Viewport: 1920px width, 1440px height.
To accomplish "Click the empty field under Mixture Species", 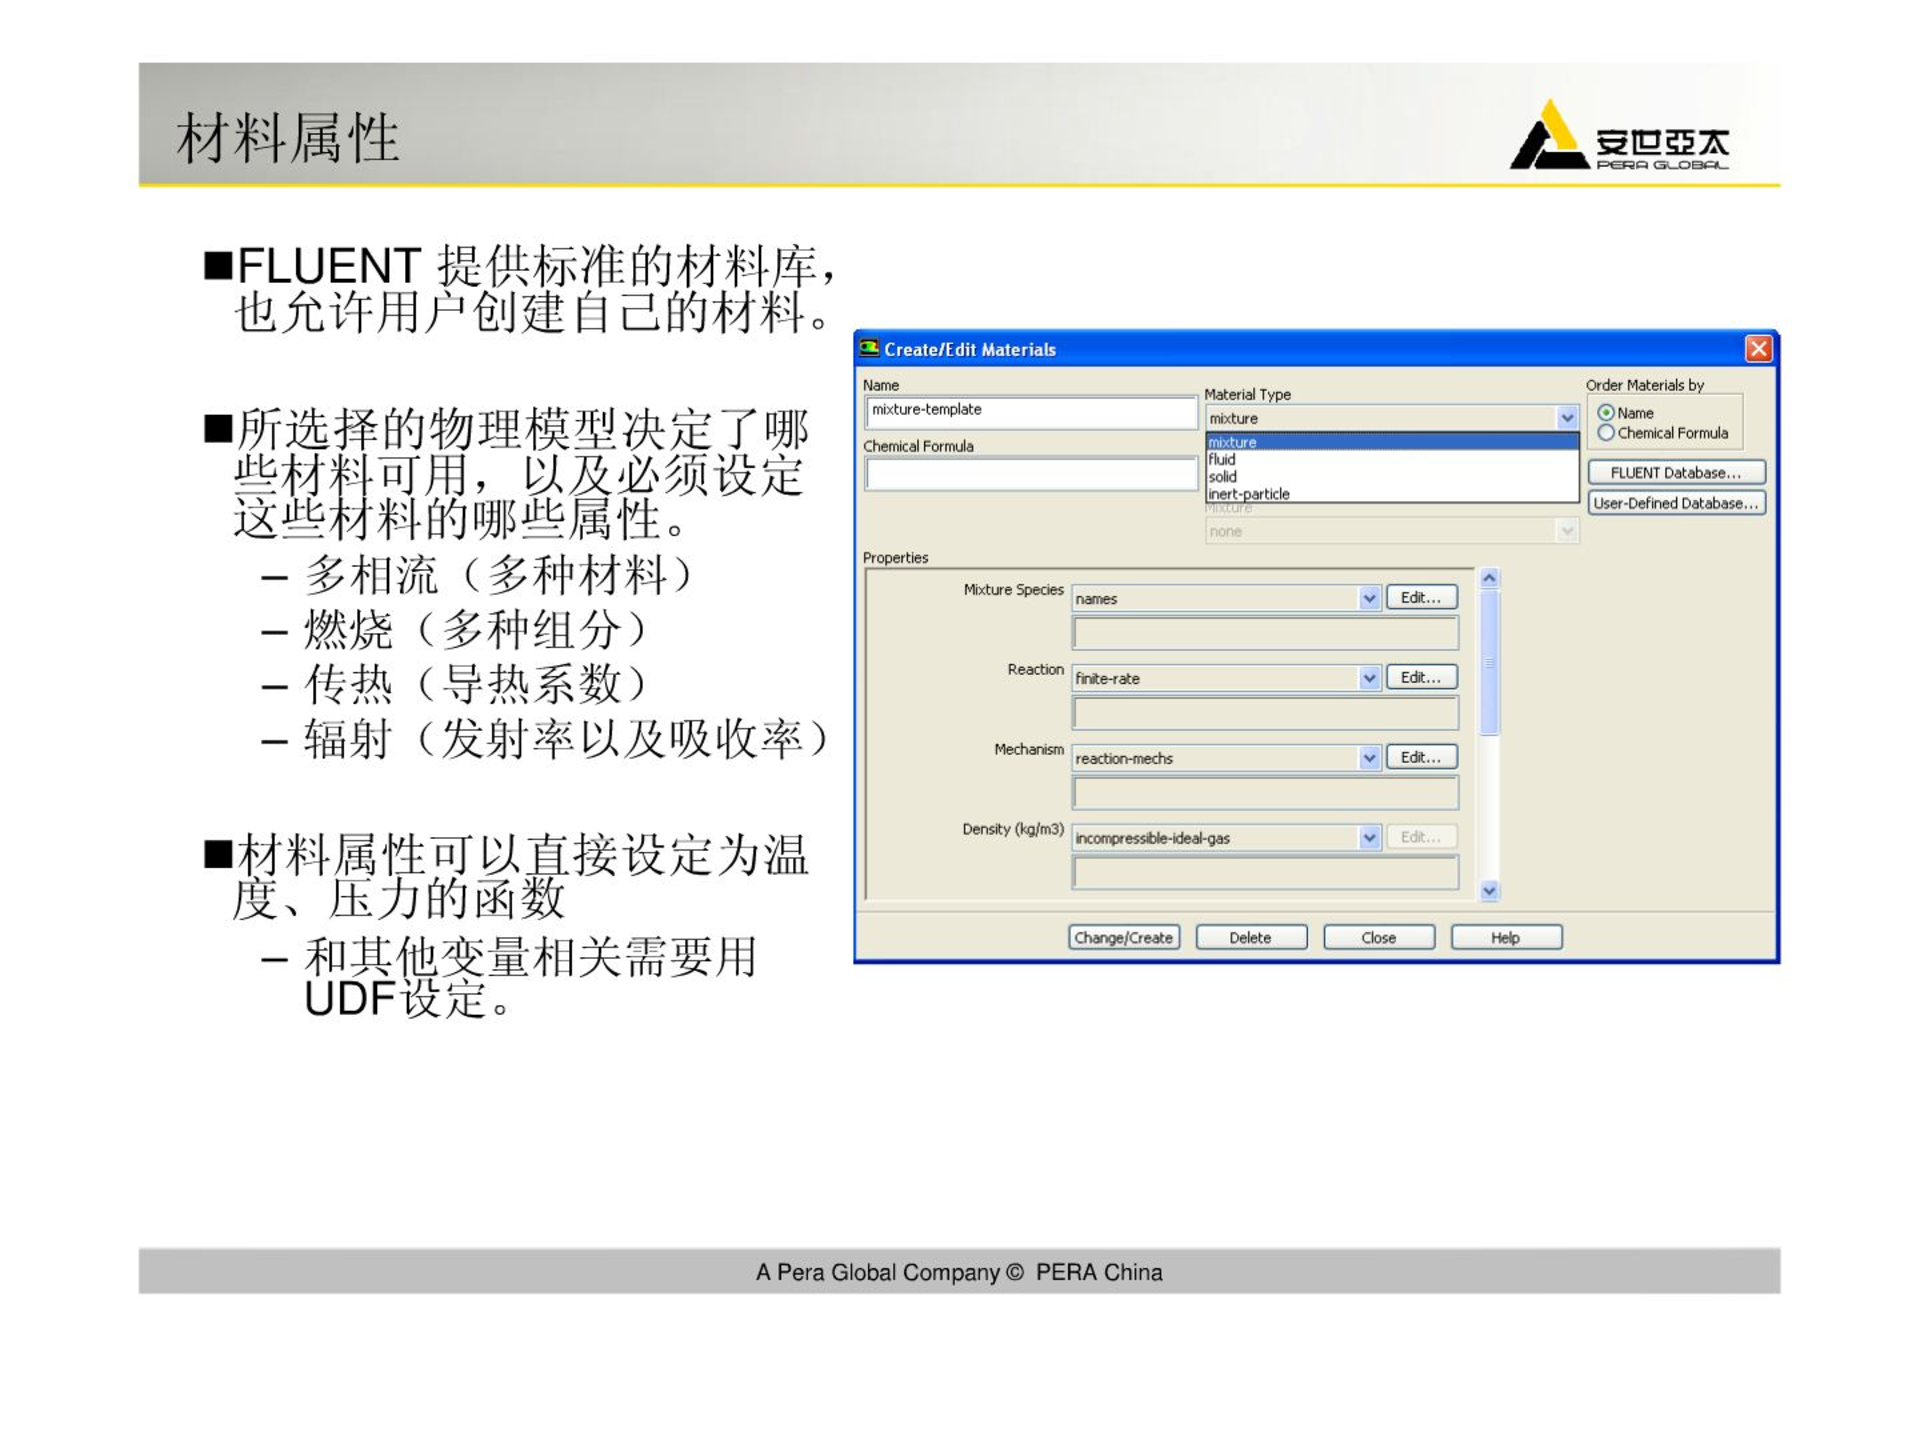I will click(x=1265, y=633).
